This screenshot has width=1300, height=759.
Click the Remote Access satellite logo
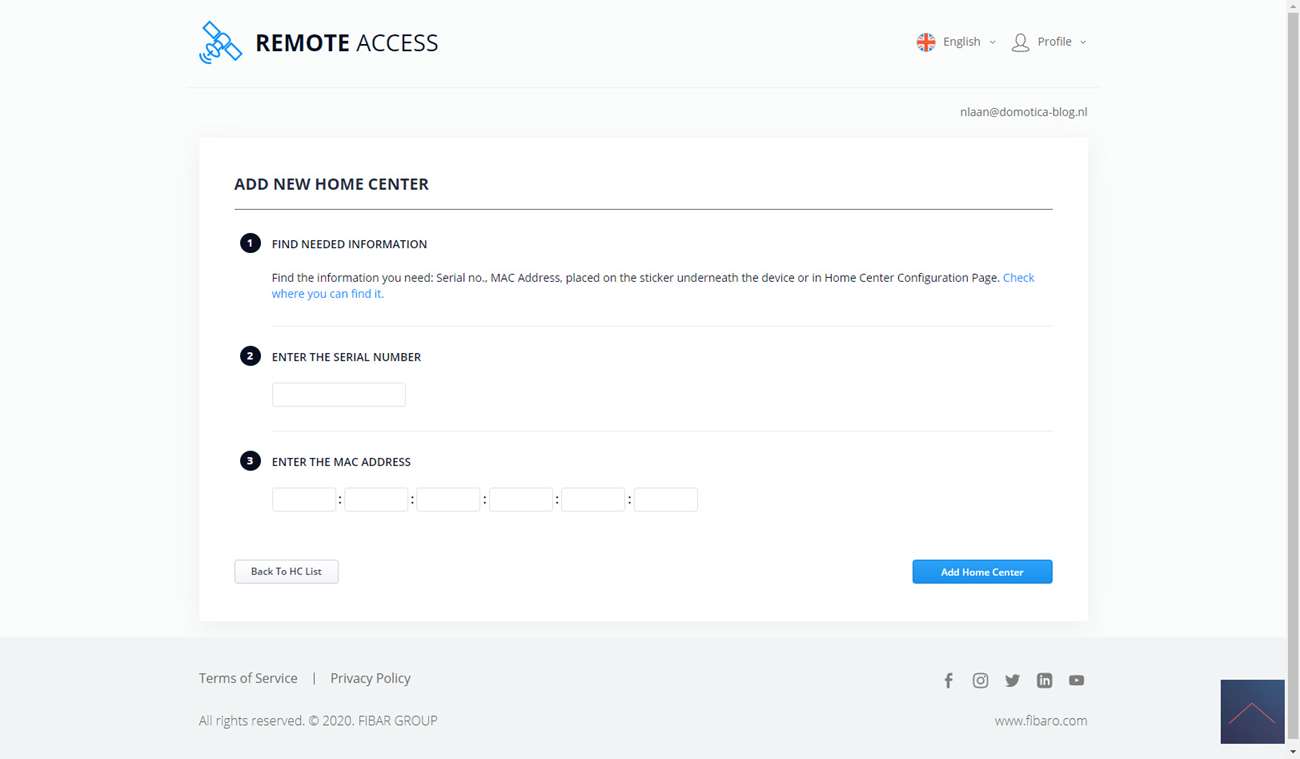click(x=220, y=43)
